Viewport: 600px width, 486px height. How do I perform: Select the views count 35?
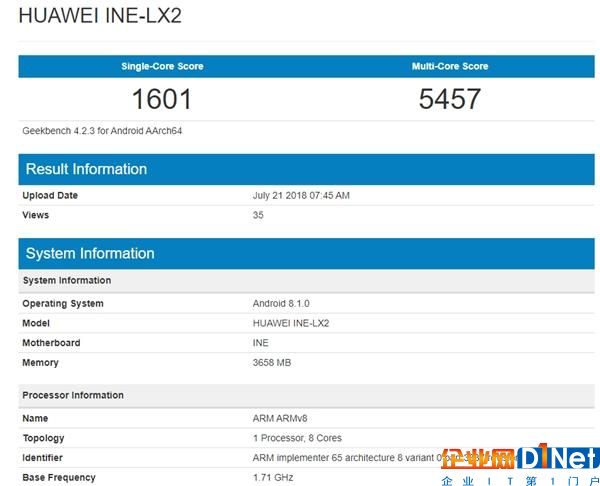pyautogui.click(x=258, y=215)
